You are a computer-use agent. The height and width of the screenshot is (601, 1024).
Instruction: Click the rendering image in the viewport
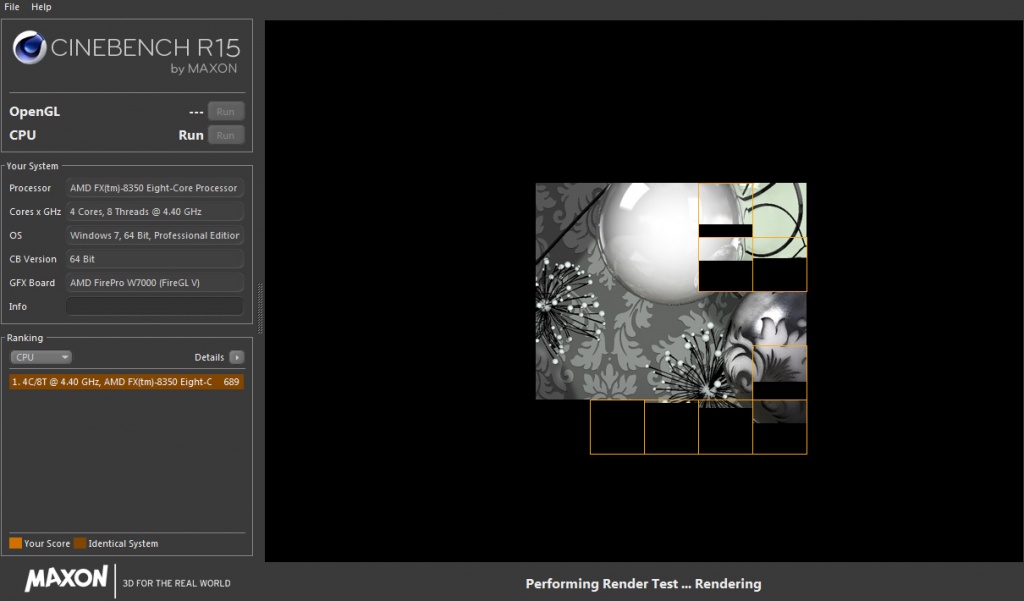click(671, 318)
